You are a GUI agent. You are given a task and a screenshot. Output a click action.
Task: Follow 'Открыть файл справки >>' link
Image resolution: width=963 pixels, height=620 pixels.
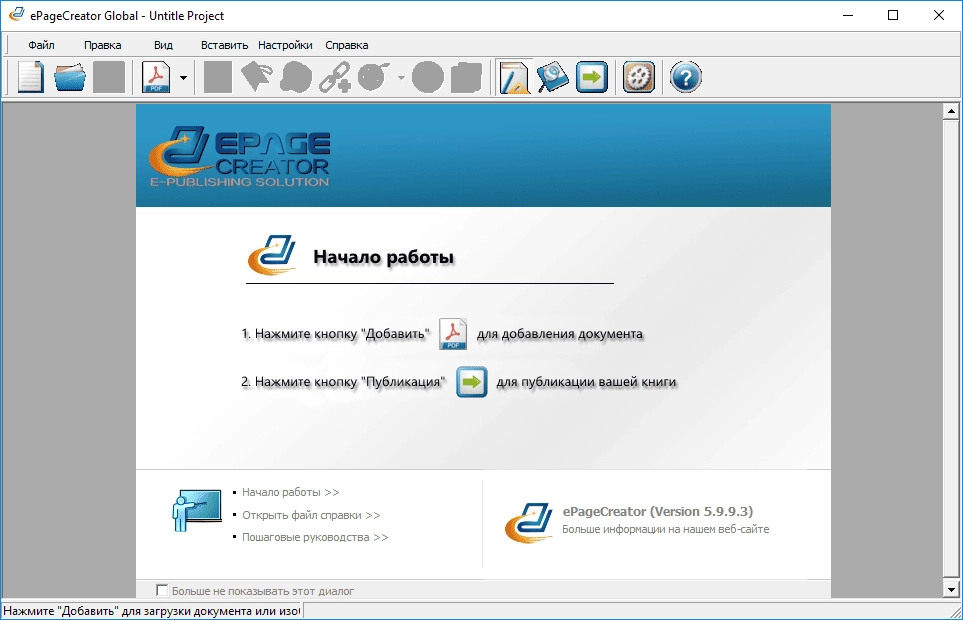tap(311, 515)
